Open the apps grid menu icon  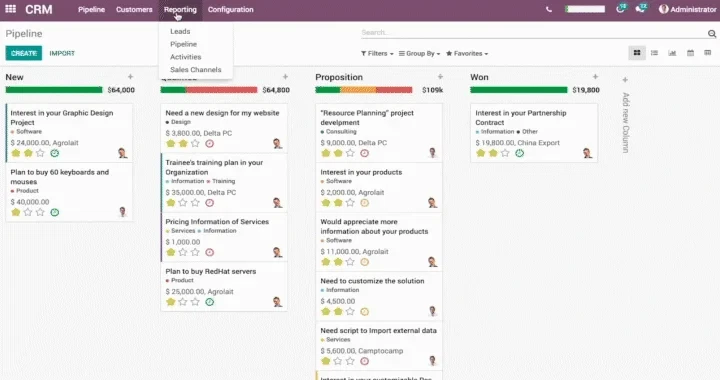pos(11,9)
